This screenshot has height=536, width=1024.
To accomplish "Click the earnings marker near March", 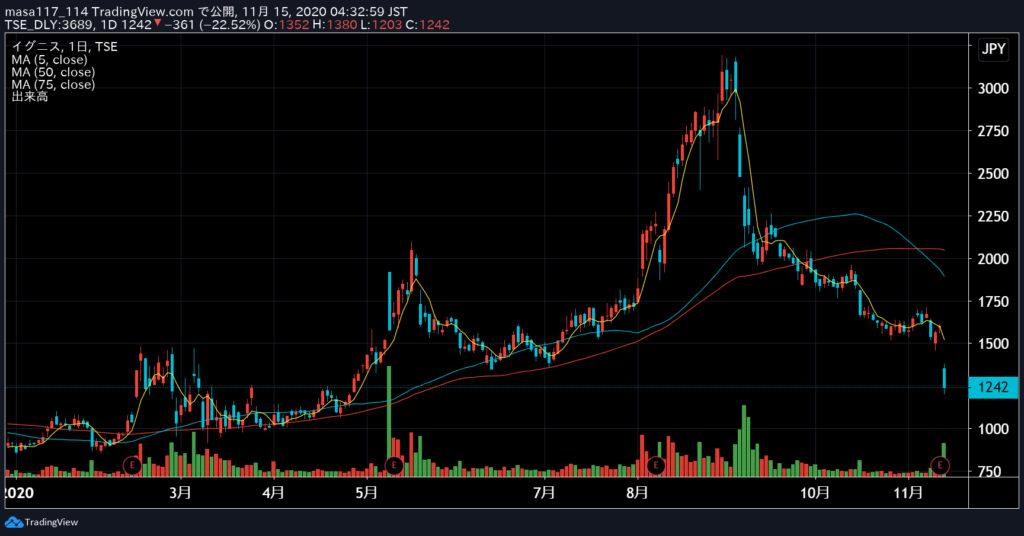I will [x=133, y=465].
